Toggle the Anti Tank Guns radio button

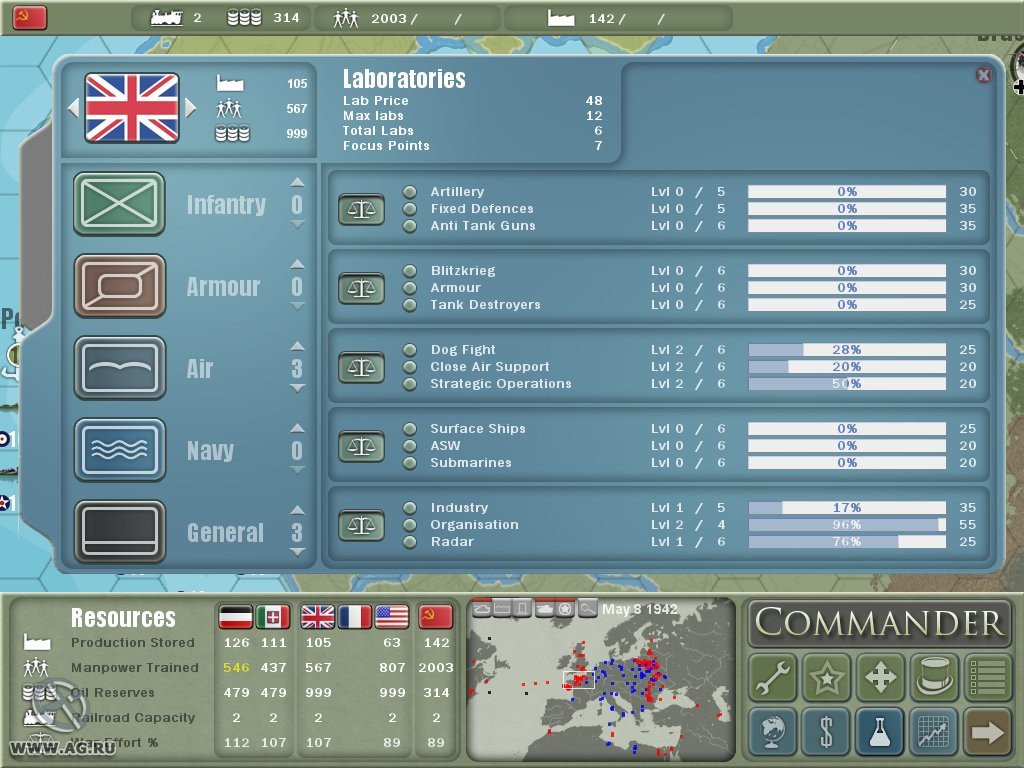[x=409, y=226]
